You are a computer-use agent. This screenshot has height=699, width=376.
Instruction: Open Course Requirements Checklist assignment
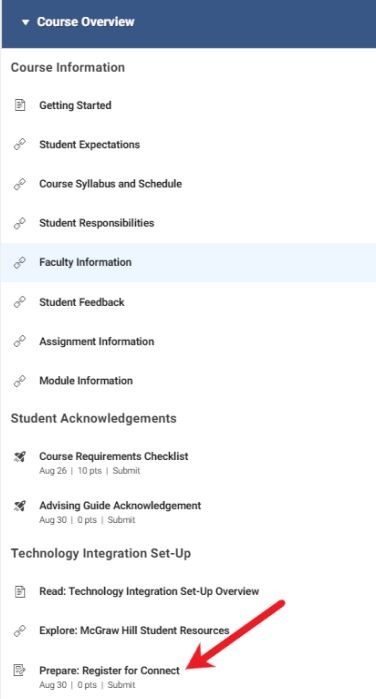(114, 456)
